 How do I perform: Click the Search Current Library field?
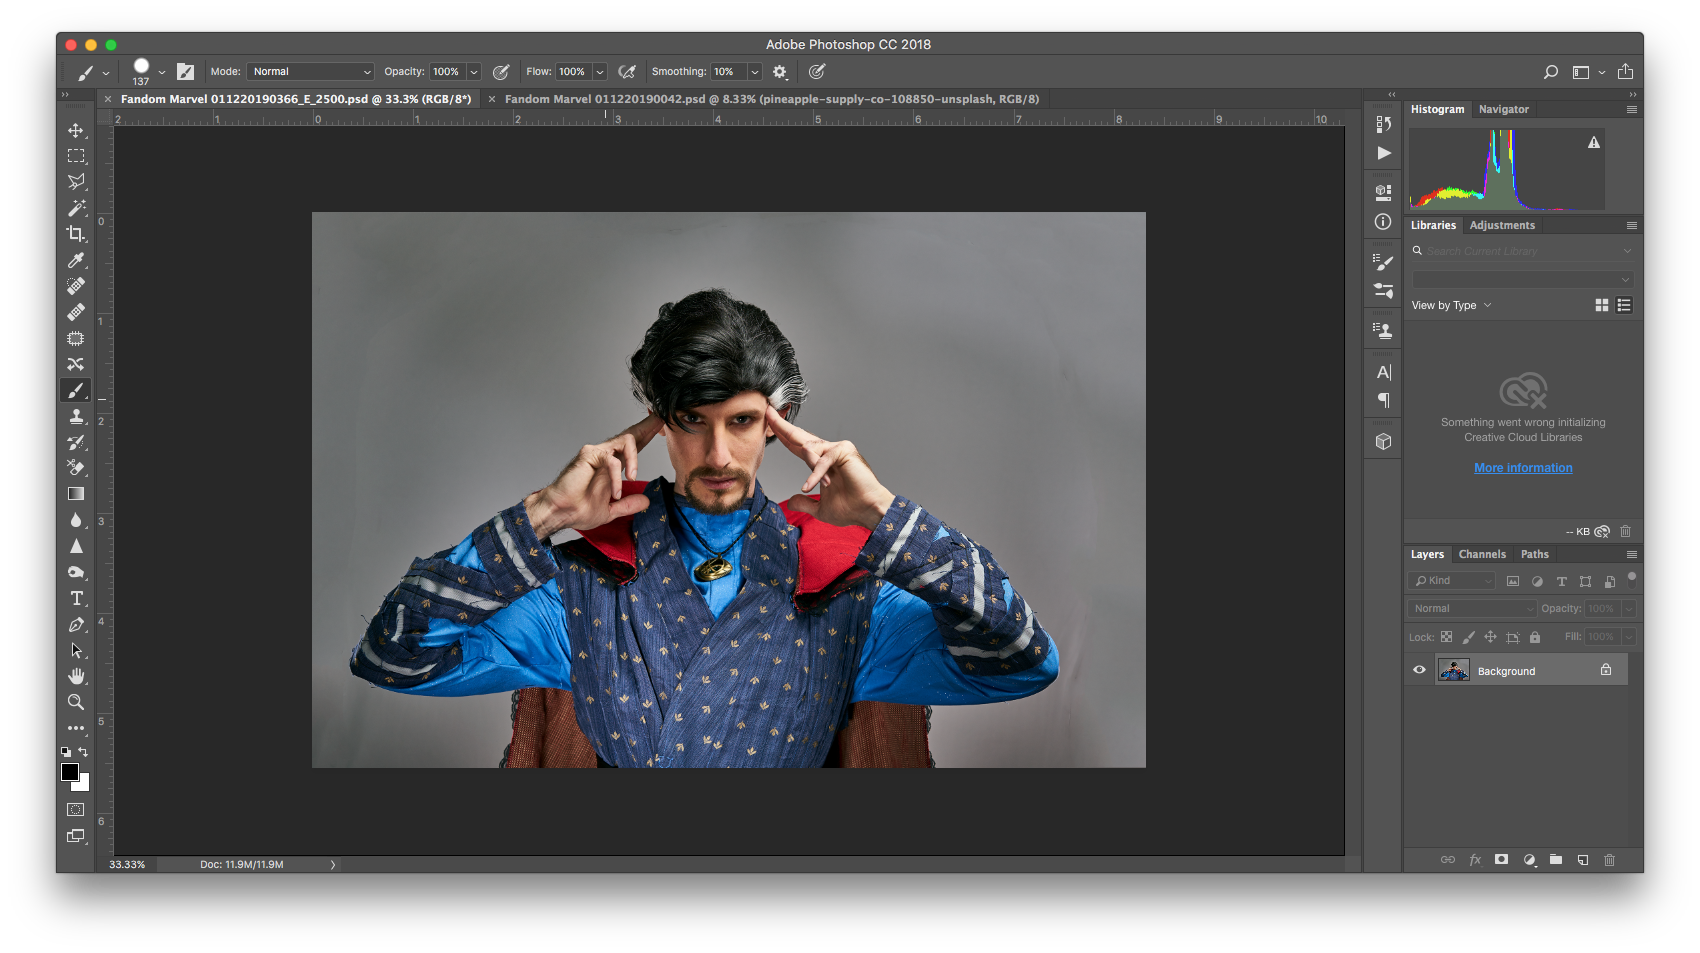[x=1522, y=251]
